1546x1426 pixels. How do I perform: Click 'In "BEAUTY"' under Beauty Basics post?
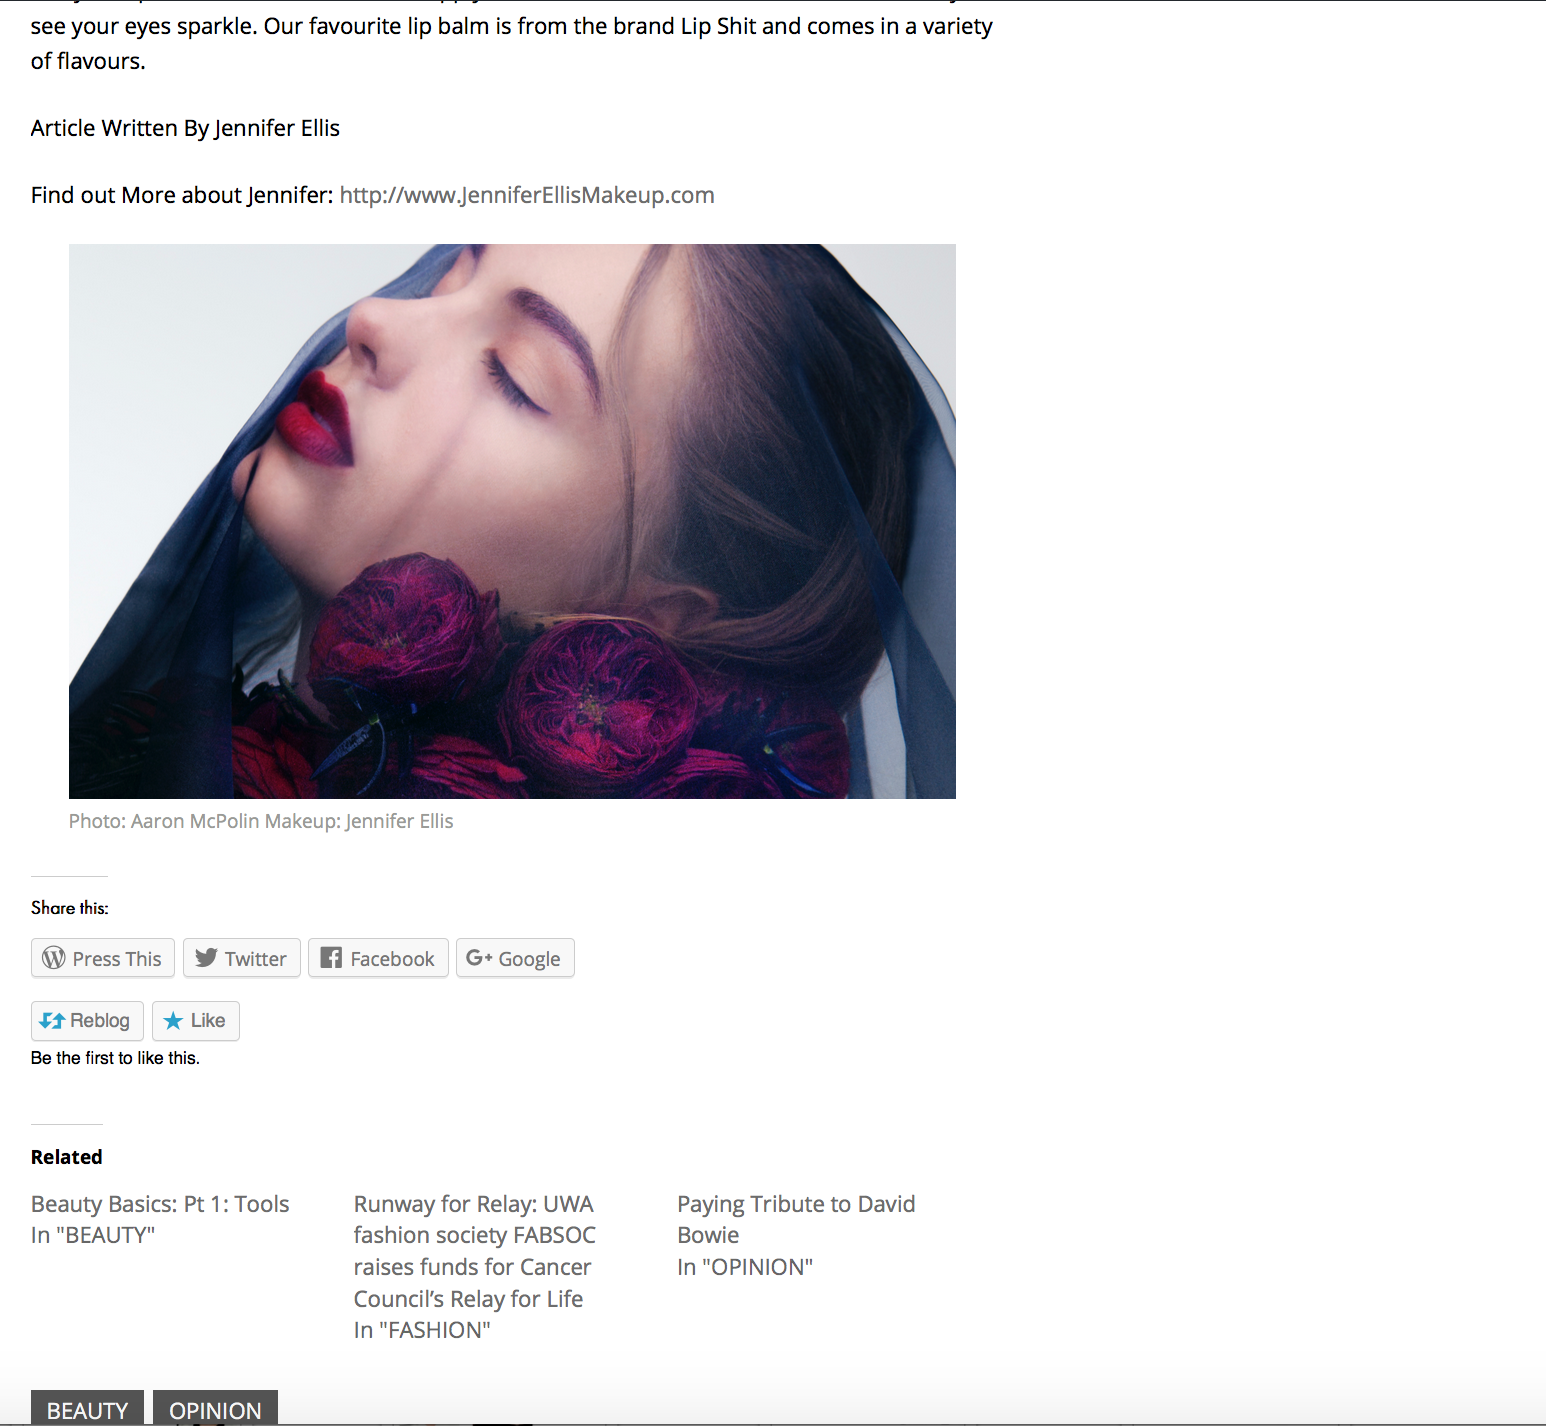tap(93, 1235)
